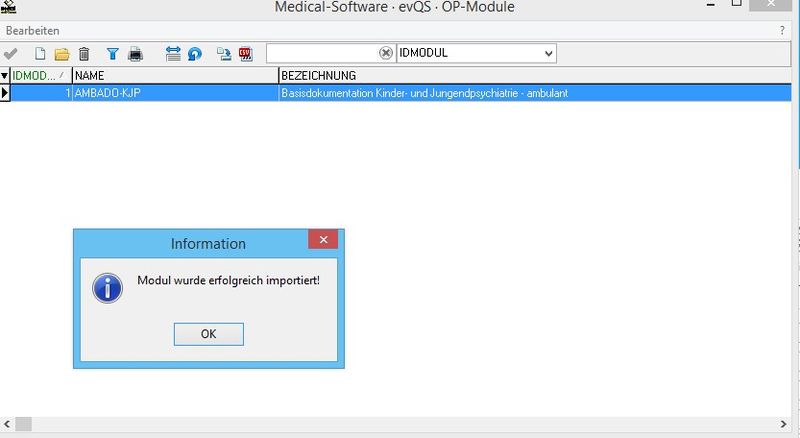Clear the search field with the round X icon
The height and width of the screenshot is (438, 800).
tap(386, 53)
